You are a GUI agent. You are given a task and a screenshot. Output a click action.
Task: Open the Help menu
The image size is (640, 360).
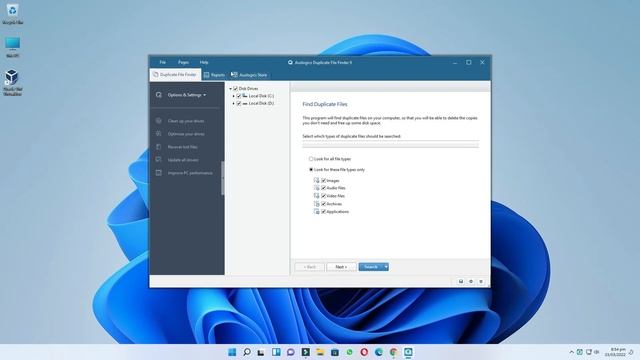click(204, 62)
